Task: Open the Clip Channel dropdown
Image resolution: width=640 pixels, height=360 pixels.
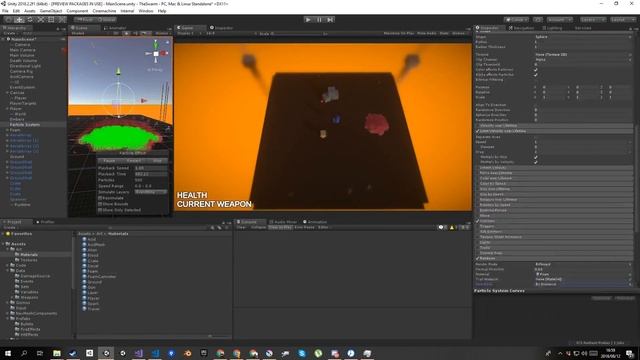Action: 583,60
